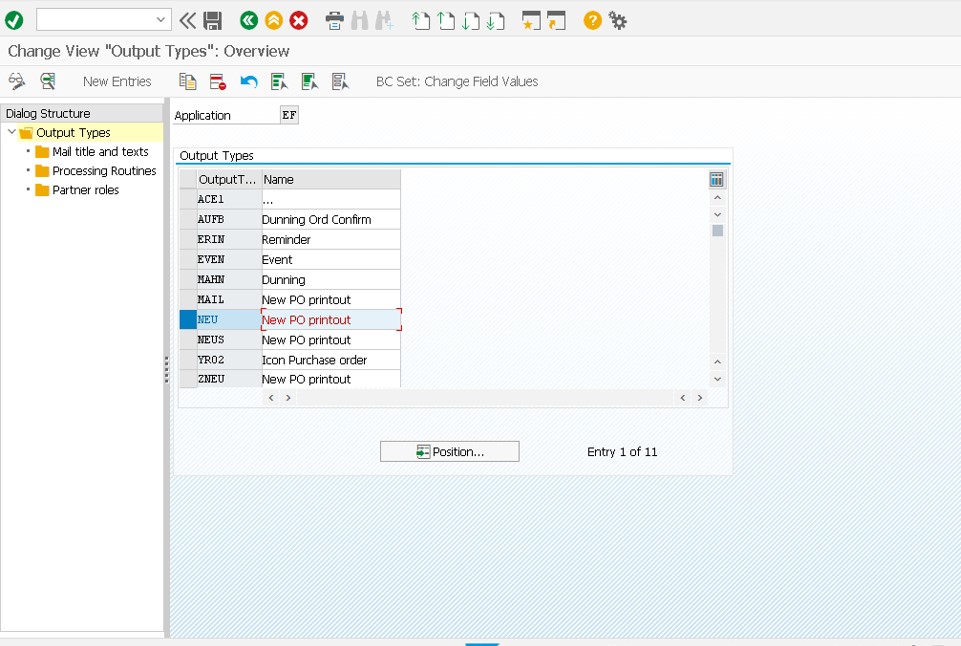The height and width of the screenshot is (646, 961).
Task: Open Mail title and texts folder
Action: [x=100, y=151]
